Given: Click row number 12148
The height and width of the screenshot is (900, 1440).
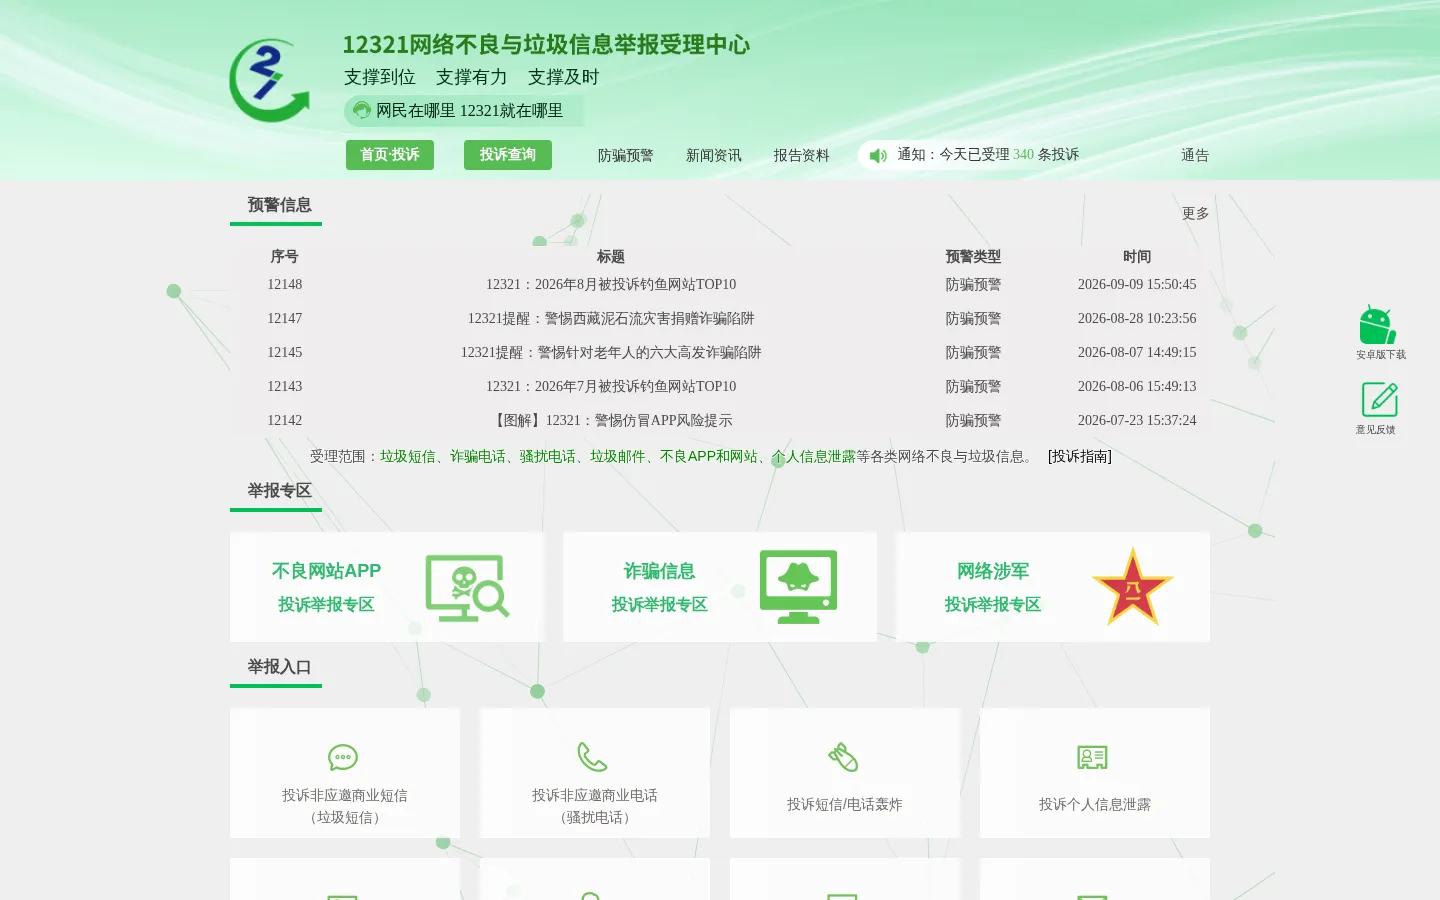Looking at the screenshot, I should point(285,285).
